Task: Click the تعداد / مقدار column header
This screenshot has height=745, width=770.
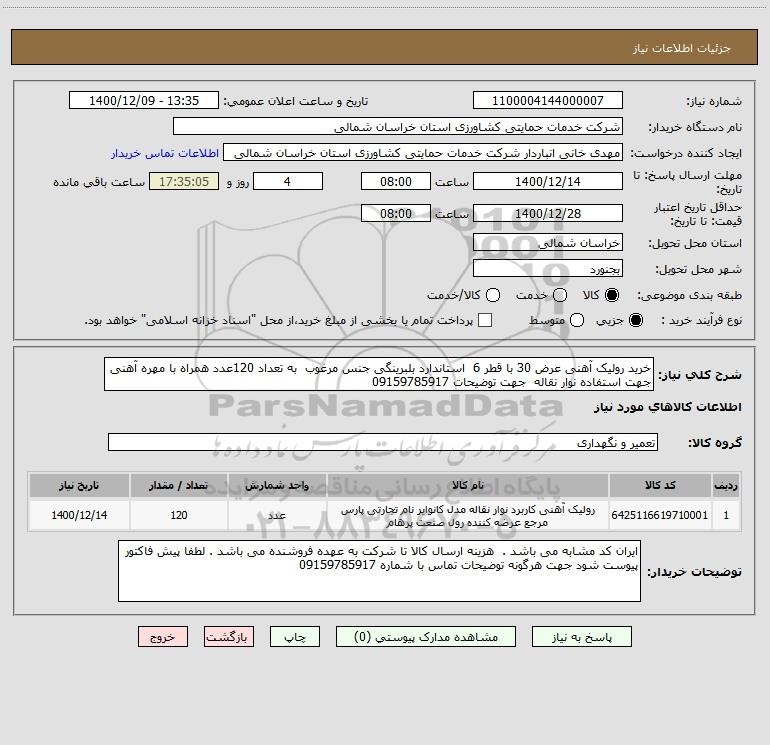Action: point(179,486)
